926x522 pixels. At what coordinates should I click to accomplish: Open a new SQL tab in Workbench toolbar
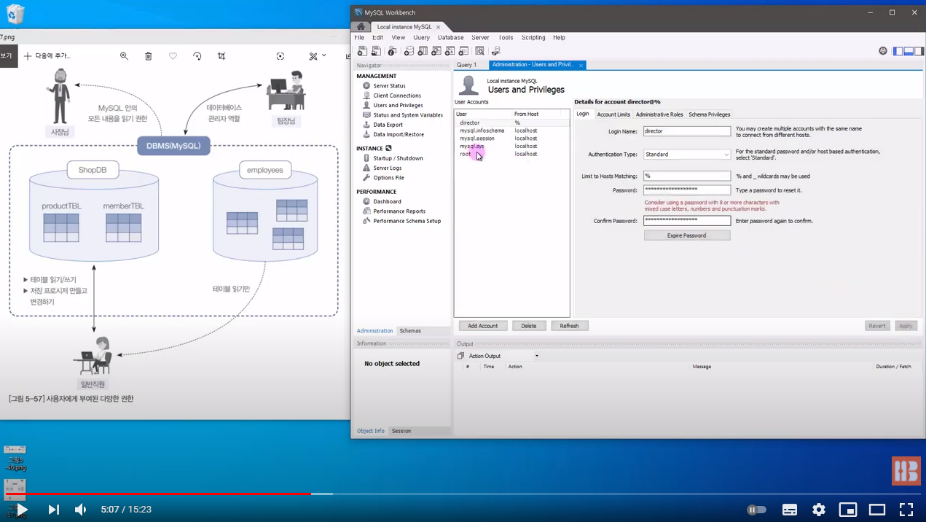click(362, 51)
